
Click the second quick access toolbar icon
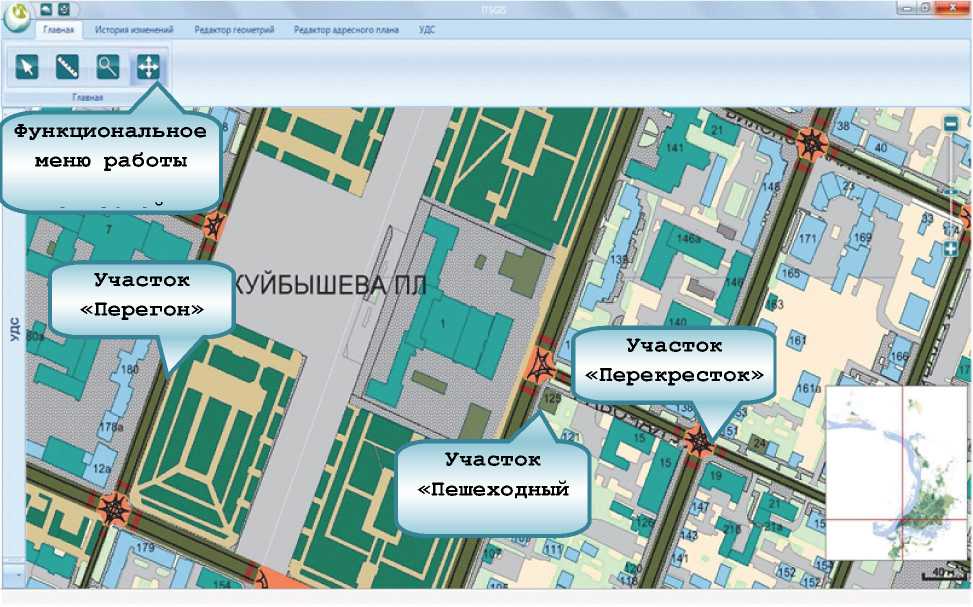(x=64, y=8)
